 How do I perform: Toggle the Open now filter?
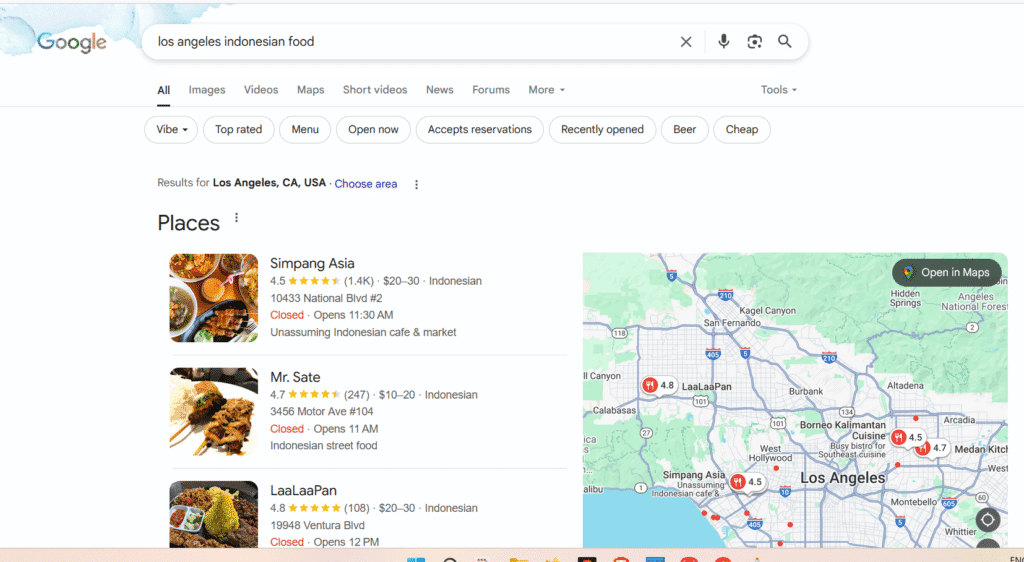373,129
